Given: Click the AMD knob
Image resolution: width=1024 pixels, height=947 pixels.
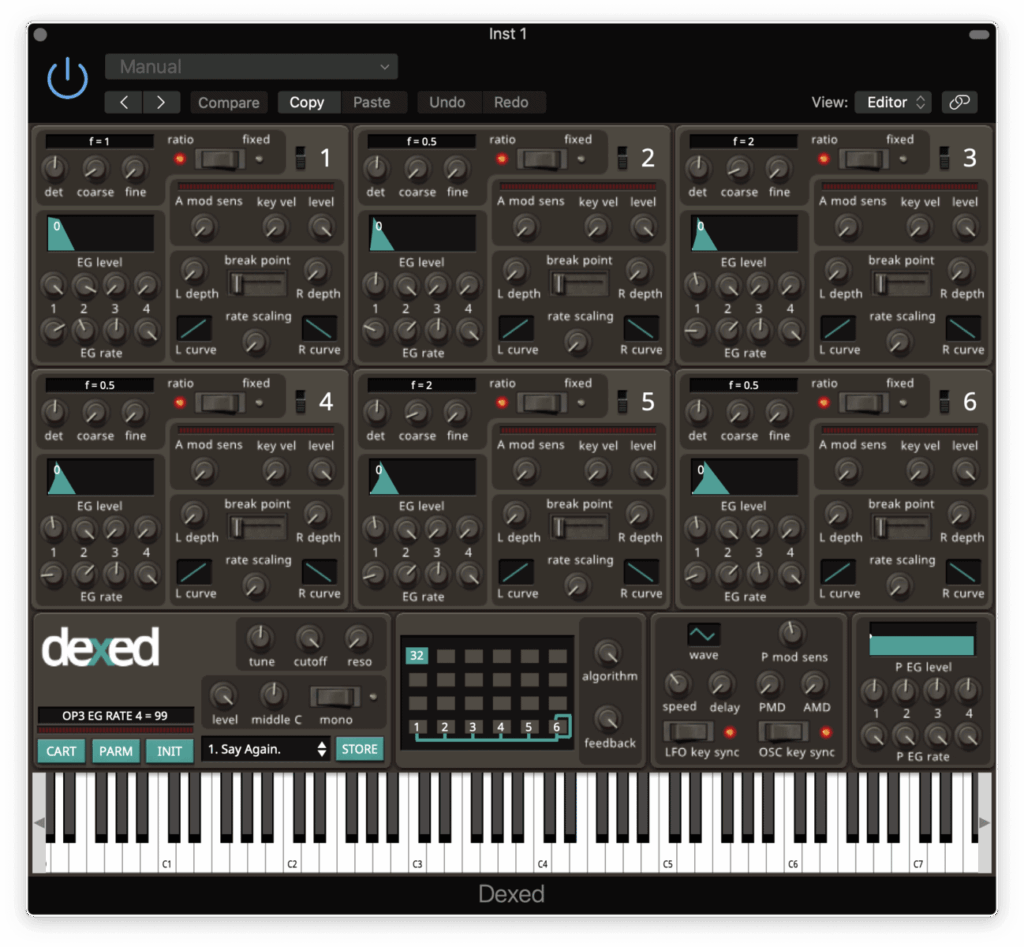Looking at the screenshot, I should 814,684.
